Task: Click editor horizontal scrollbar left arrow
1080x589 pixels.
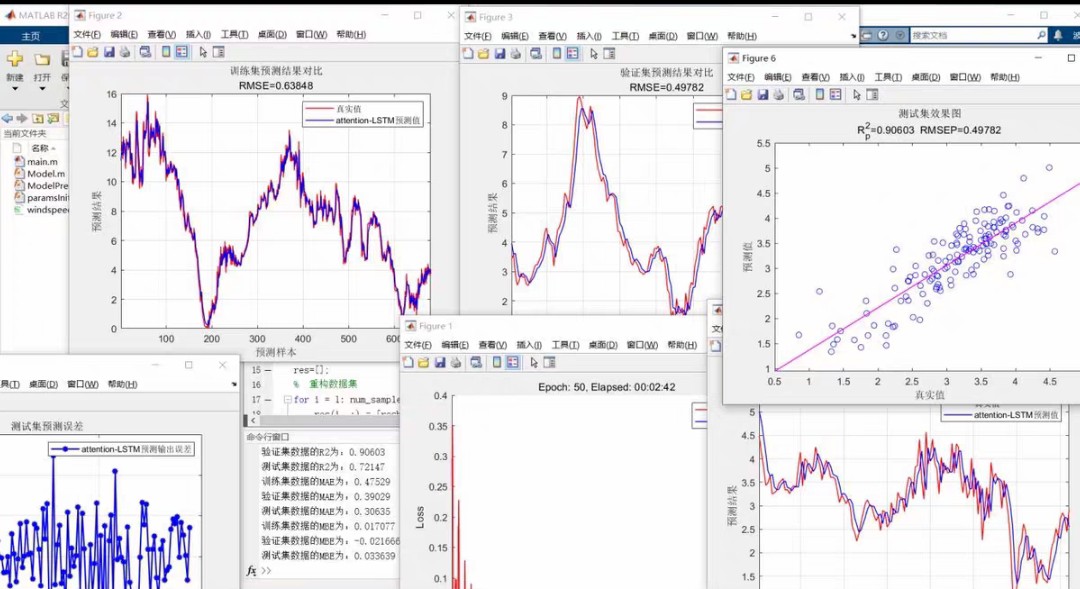Action: (253, 420)
